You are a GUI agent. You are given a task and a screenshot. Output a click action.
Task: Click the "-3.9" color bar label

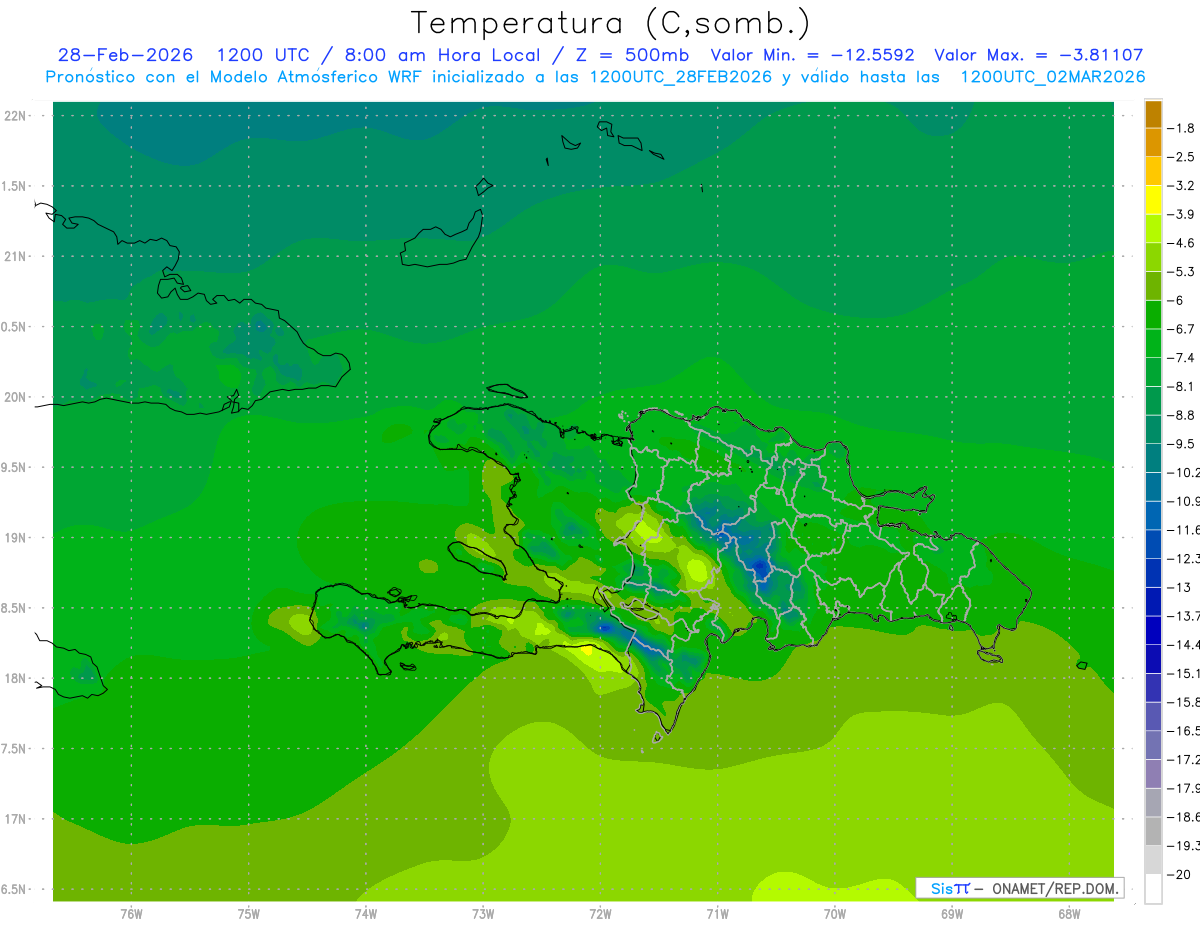[1182, 214]
